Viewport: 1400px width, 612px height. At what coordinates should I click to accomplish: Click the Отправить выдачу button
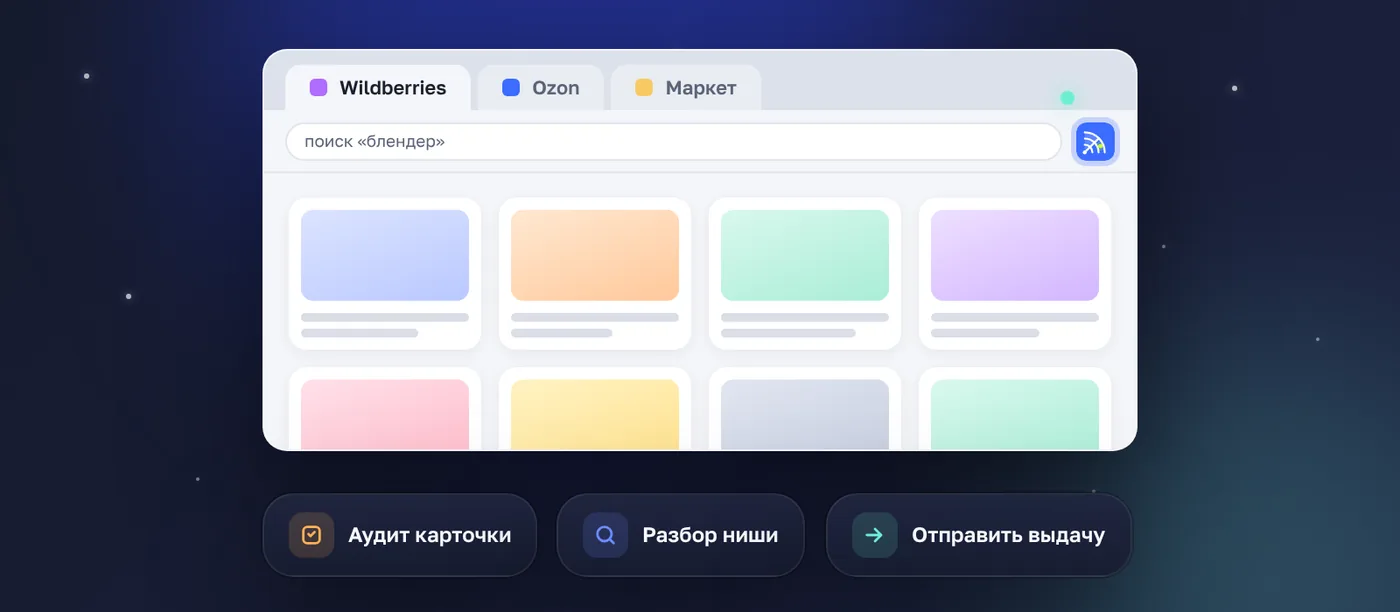coord(979,535)
